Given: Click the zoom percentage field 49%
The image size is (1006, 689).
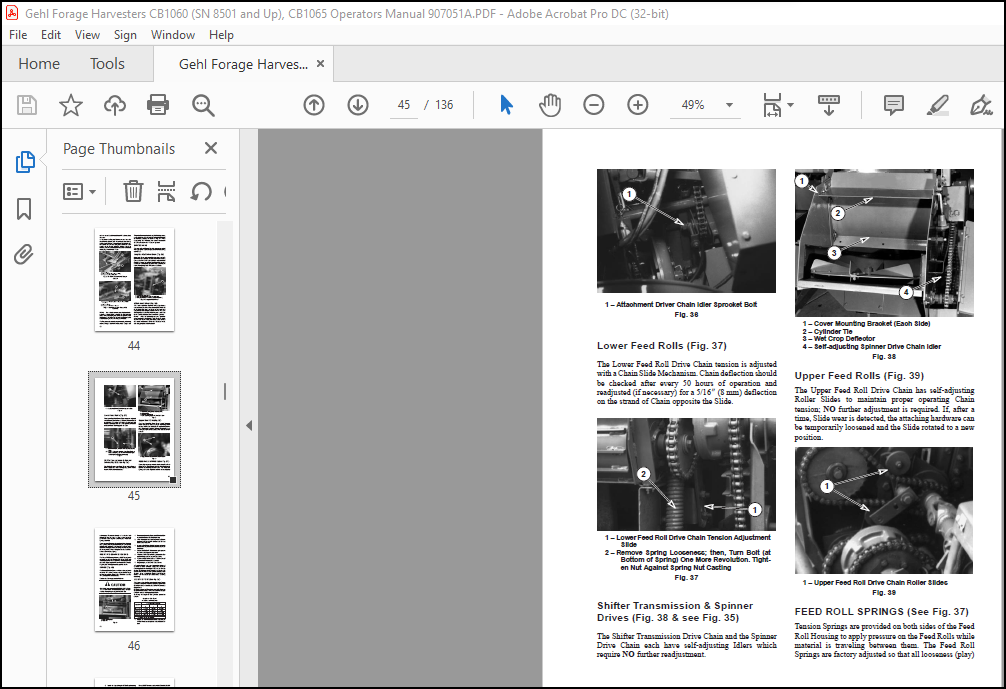Looking at the screenshot, I should (x=693, y=105).
